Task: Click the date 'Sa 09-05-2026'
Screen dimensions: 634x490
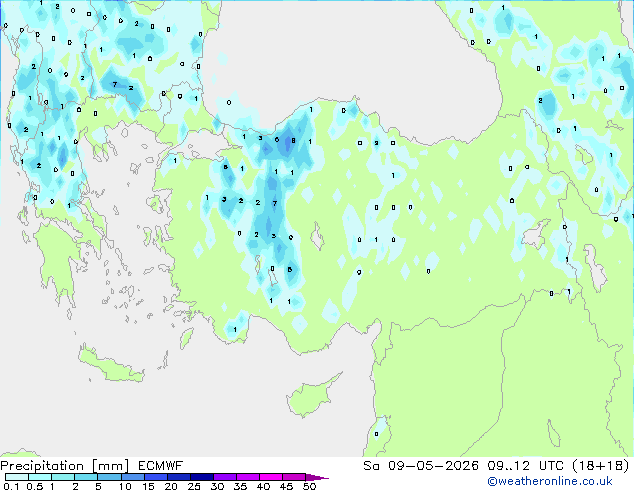Action: pyautogui.click(x=421, y=466)
